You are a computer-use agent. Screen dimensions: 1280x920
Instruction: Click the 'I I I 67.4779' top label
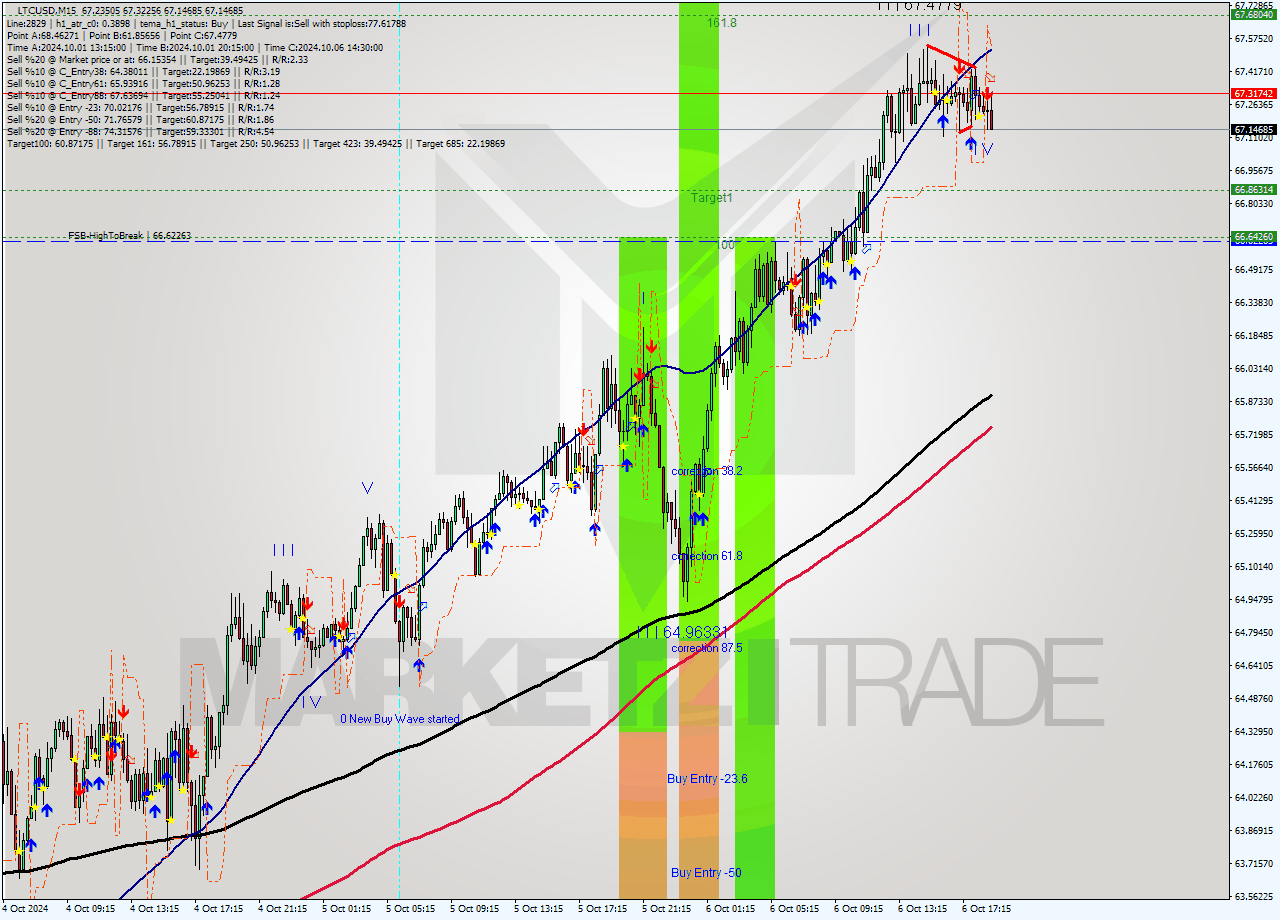pos(919,6)
